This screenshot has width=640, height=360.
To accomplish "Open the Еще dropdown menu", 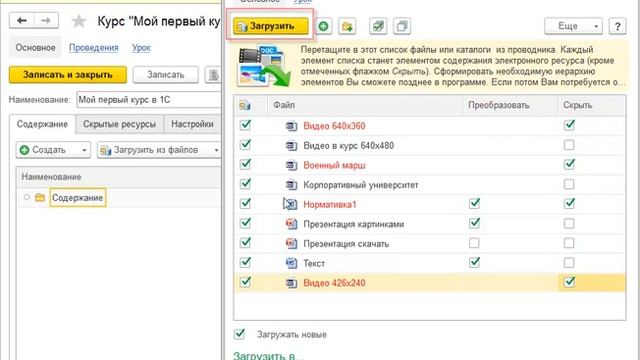I will point(573,26).
